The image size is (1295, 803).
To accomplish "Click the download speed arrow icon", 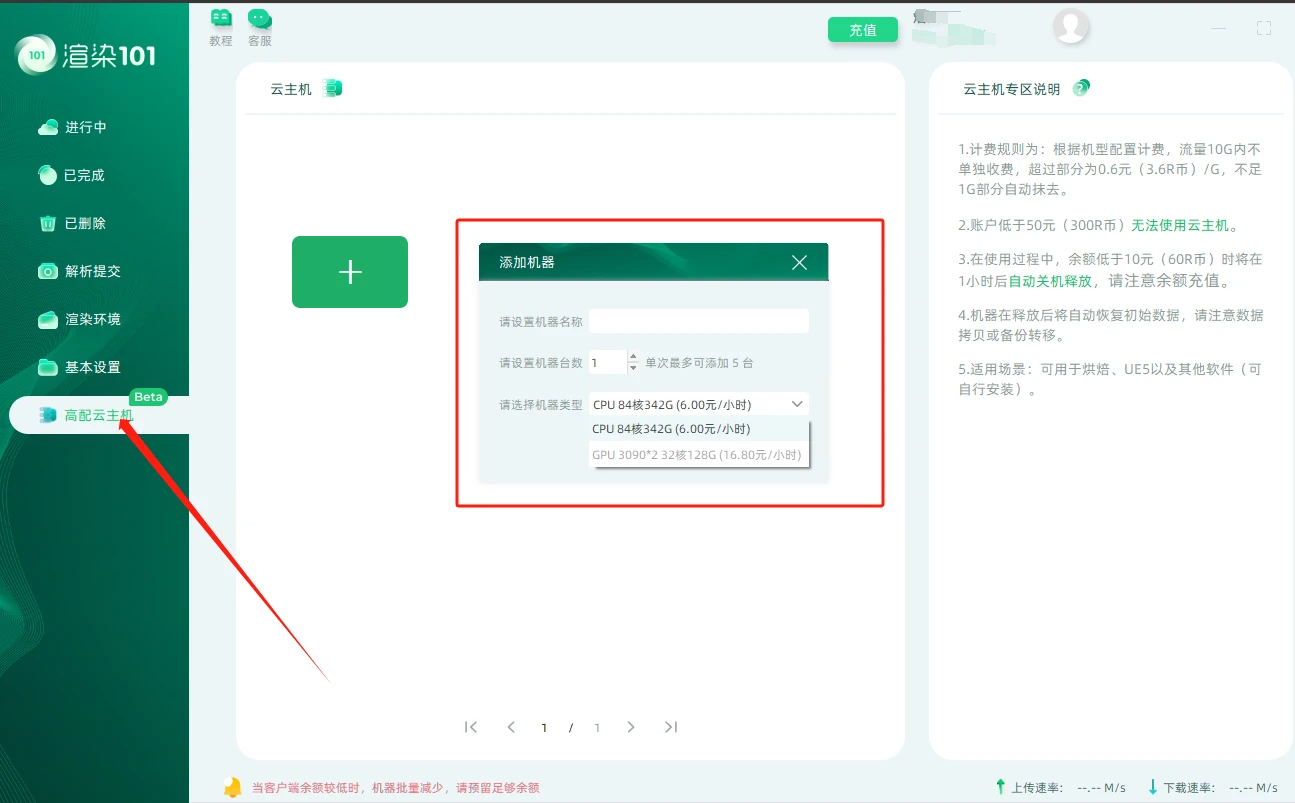I will 1152,787.
